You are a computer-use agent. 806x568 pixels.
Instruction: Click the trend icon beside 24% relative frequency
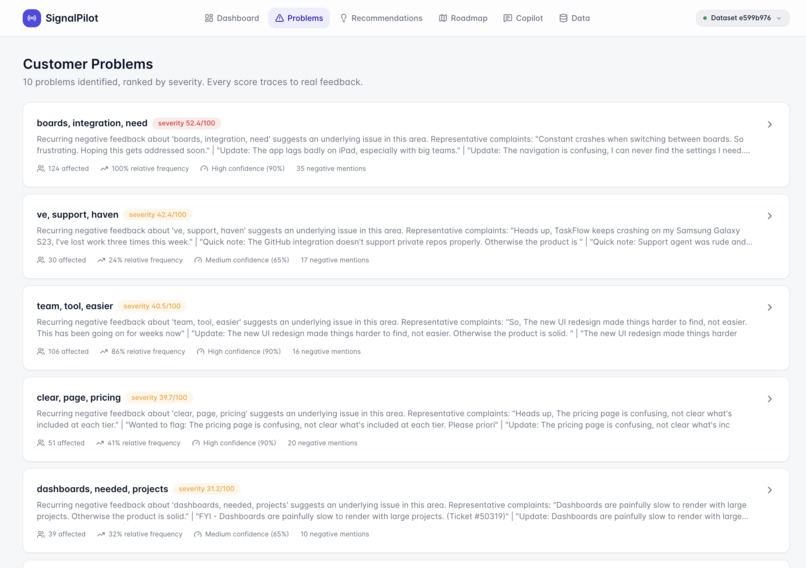[x=101, y=260]
